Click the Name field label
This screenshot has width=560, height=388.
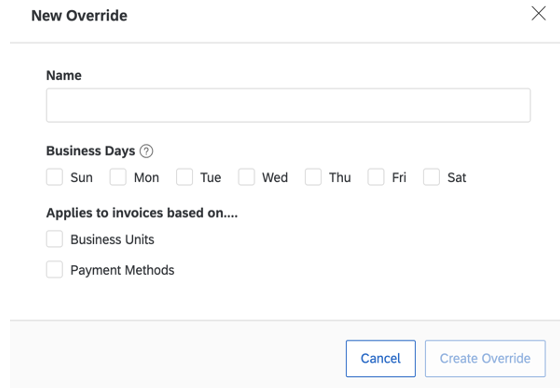pos(64,75)
